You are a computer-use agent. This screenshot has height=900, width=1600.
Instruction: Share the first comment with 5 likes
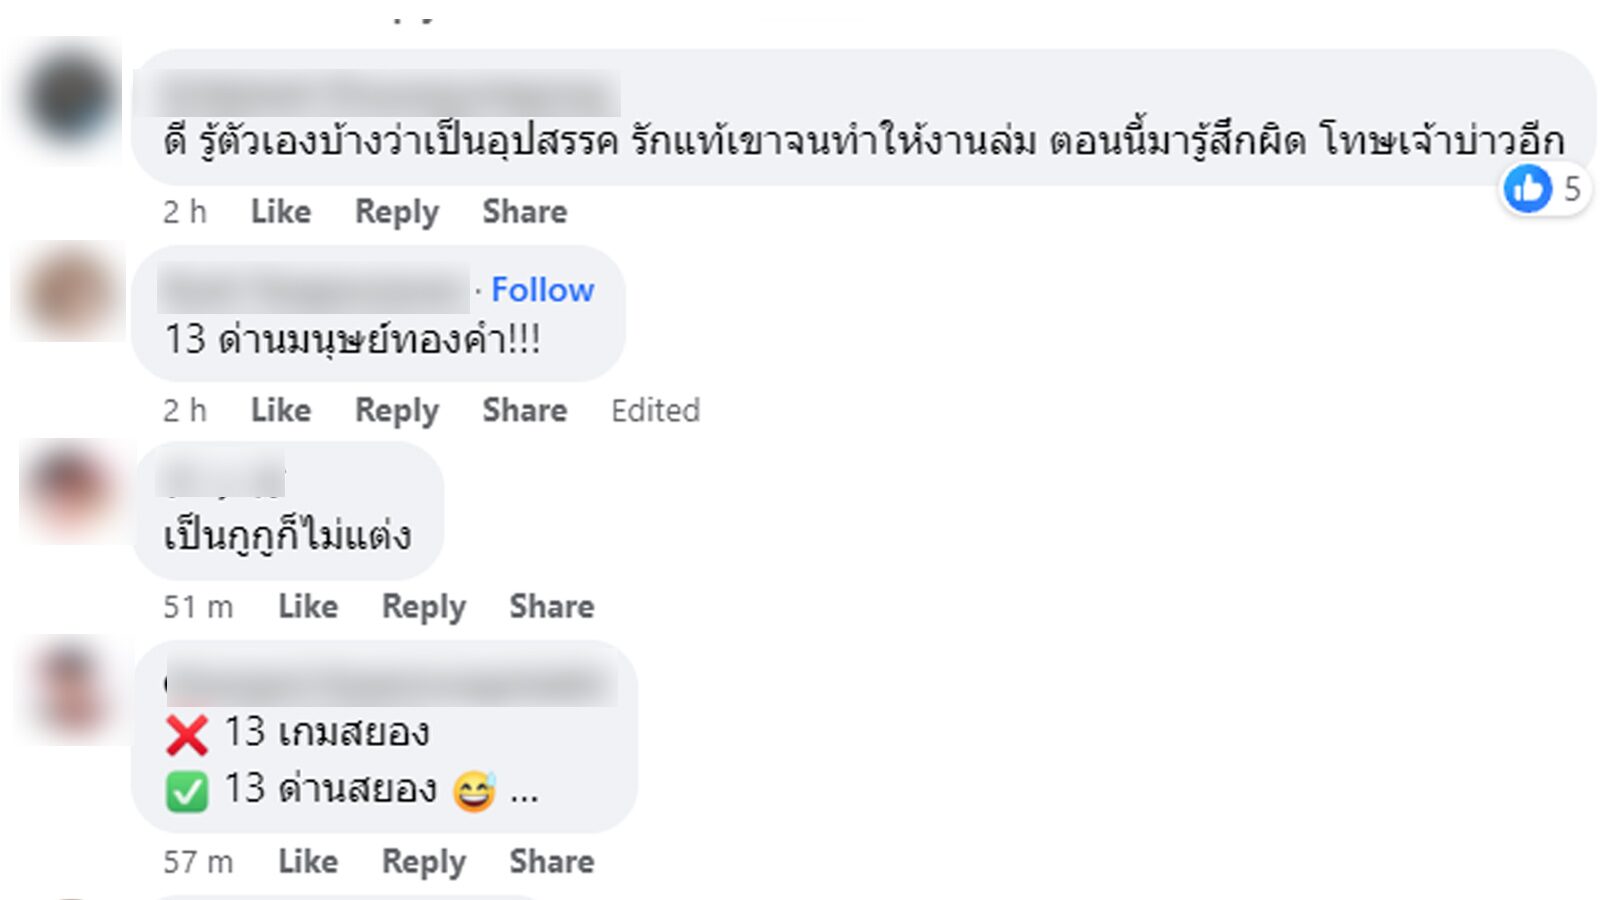(524, 212)
